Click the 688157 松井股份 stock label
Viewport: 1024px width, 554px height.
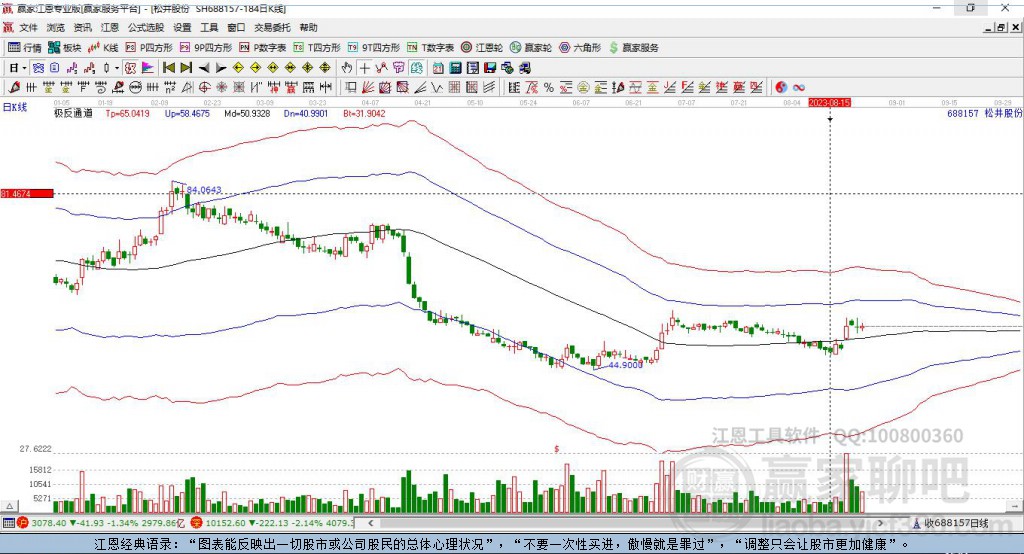tap(984, 113)
